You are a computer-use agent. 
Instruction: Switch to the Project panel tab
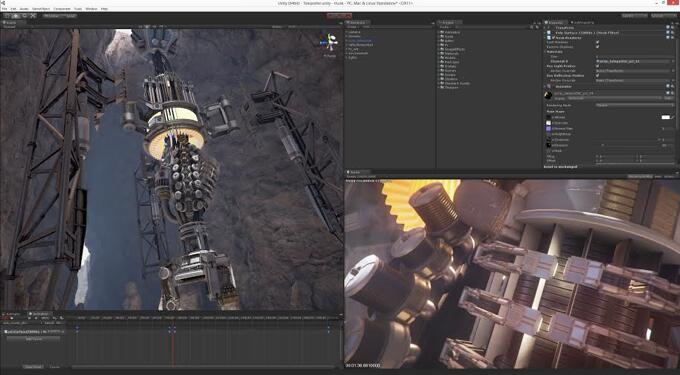pyautogui.click(x=448, y=23)
